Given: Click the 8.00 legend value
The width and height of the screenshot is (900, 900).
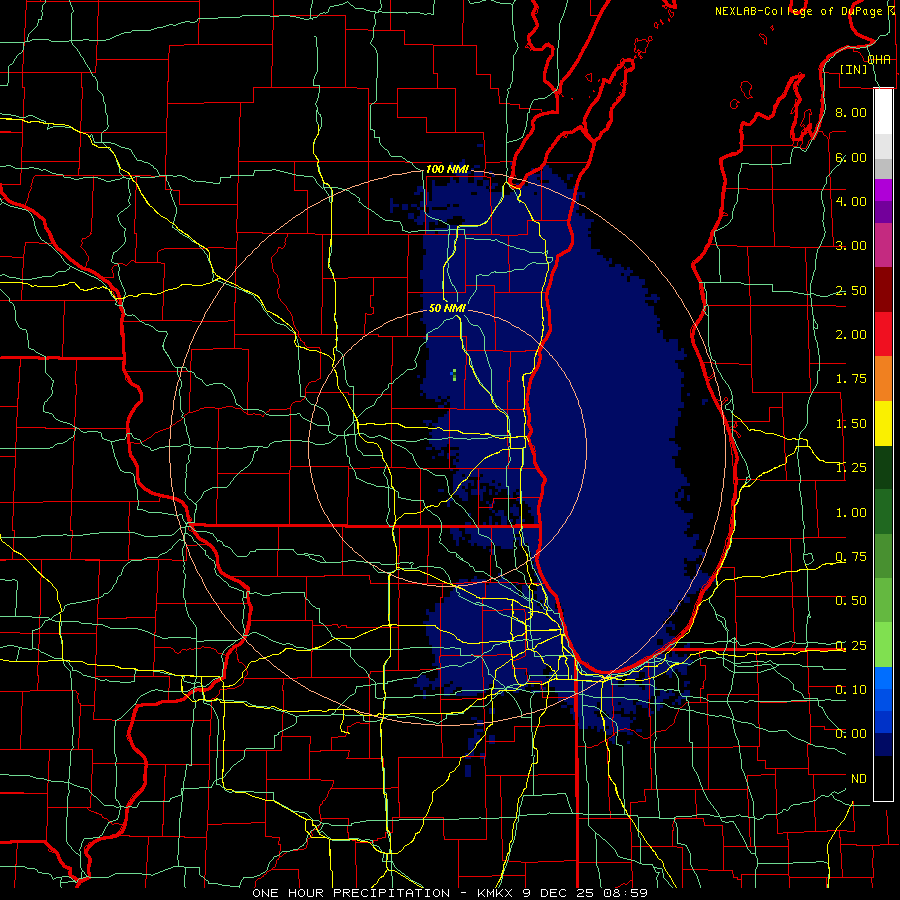Looking at the screenshot, I should click(850, 112).
